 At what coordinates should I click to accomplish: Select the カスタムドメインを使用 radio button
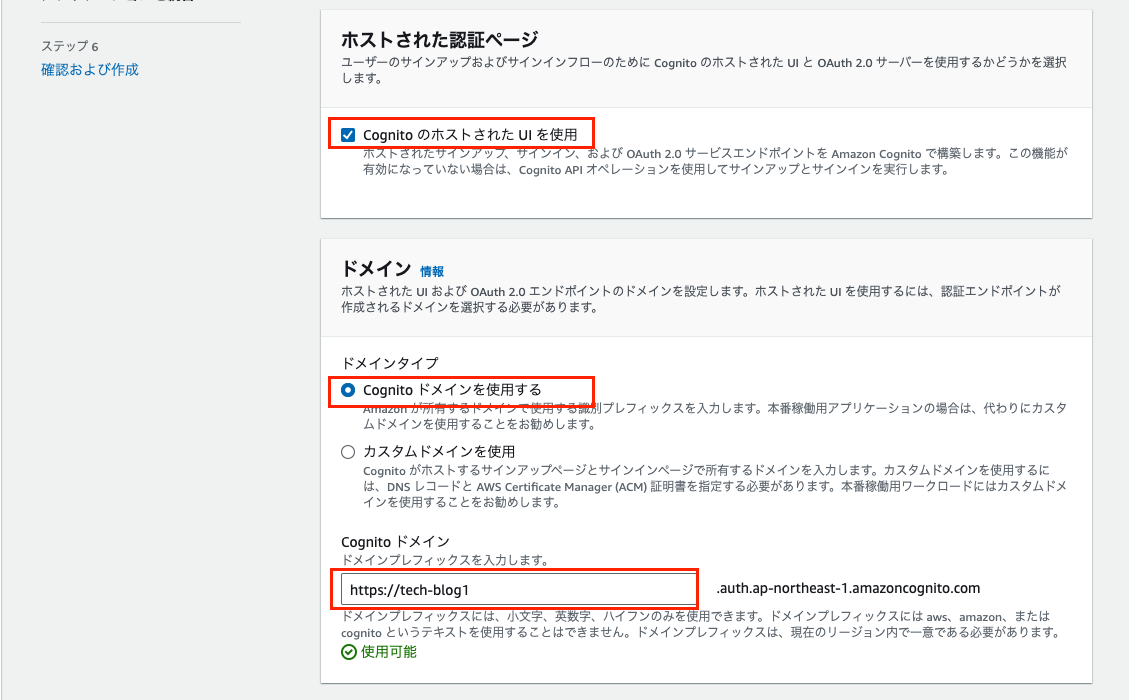pos(347,451)
